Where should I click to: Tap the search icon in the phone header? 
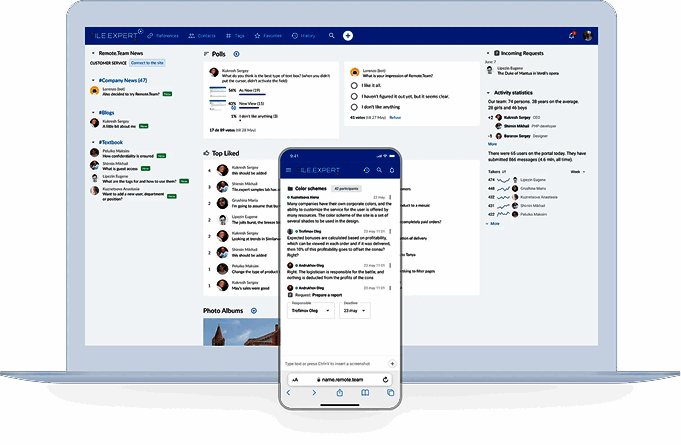click(379, 170)
